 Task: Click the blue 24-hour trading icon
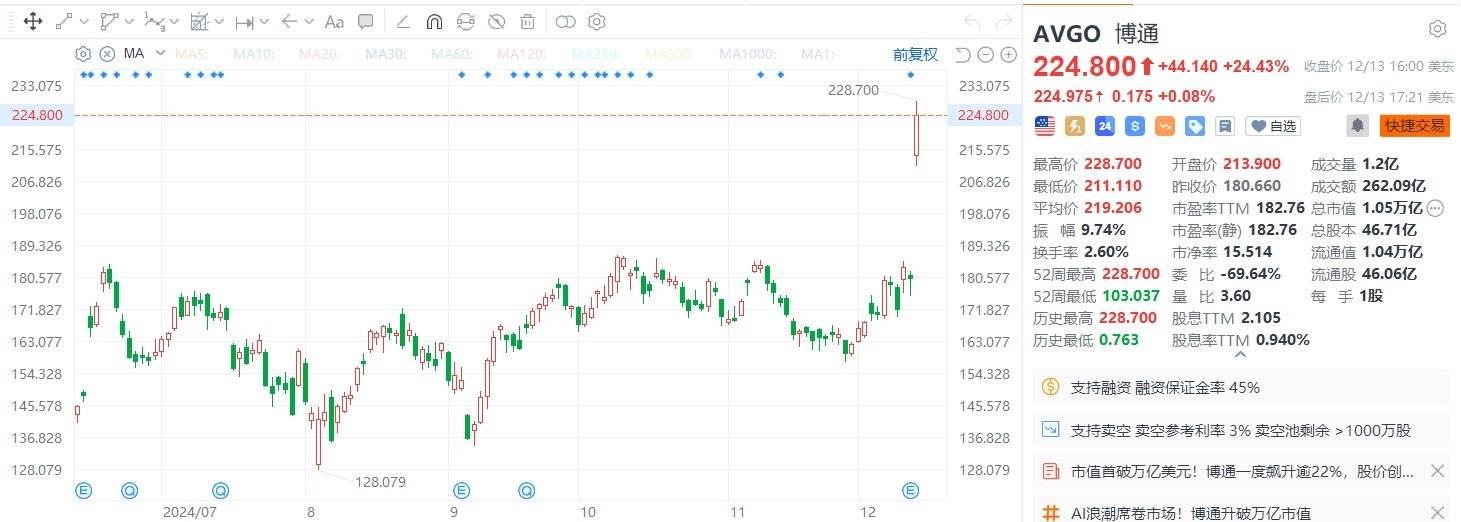click(x=1105, y=126)
